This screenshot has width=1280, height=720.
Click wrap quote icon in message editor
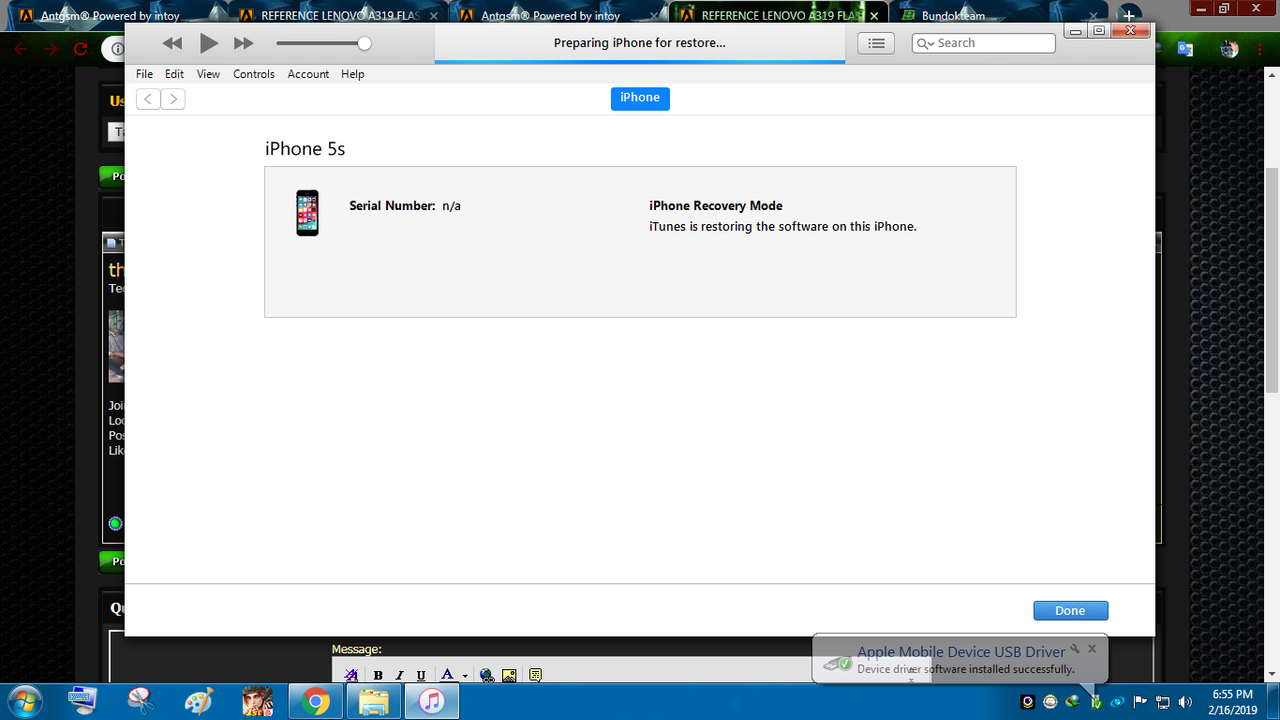pyautogui.click(x=535, y=676)
